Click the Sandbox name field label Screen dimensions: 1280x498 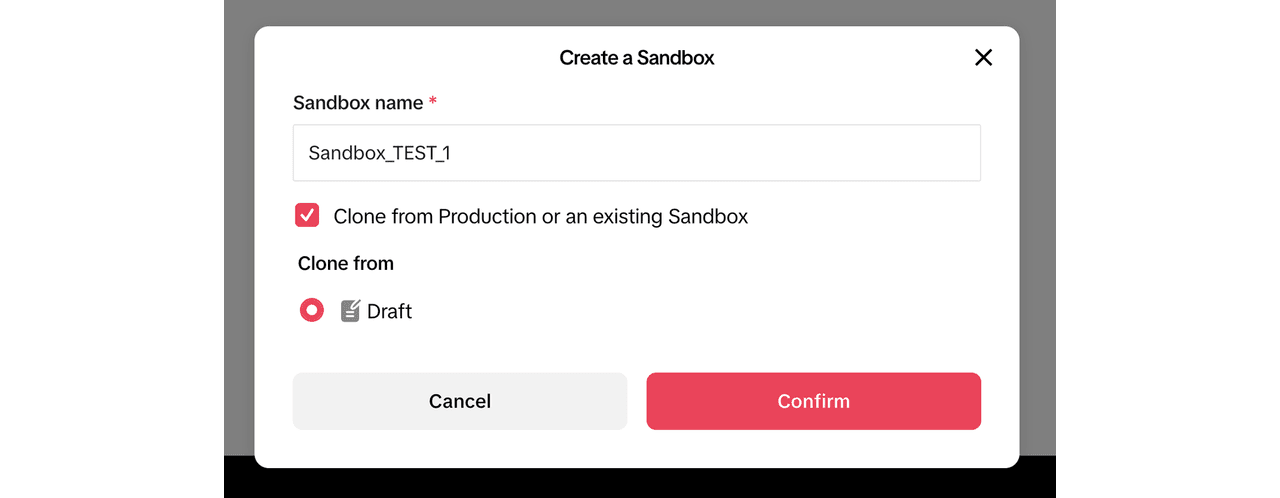[x=358, y=103]
